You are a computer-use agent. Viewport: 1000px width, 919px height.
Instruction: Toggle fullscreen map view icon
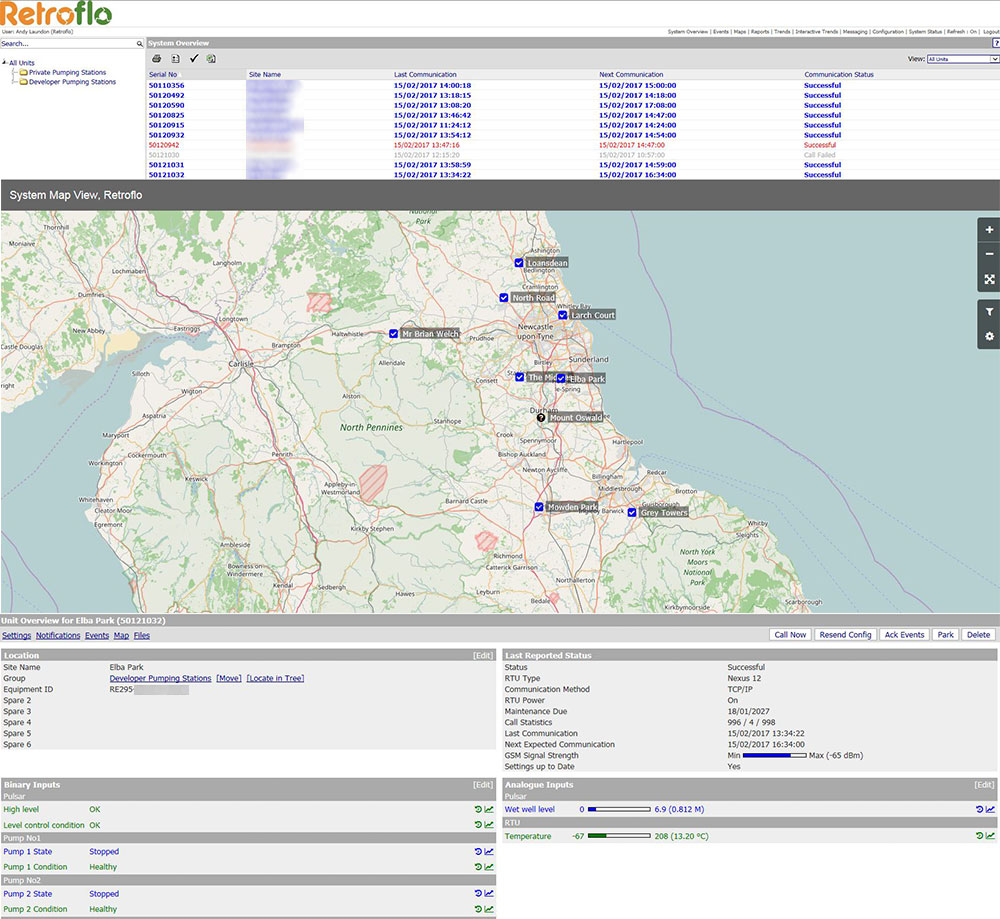point(989,280)
